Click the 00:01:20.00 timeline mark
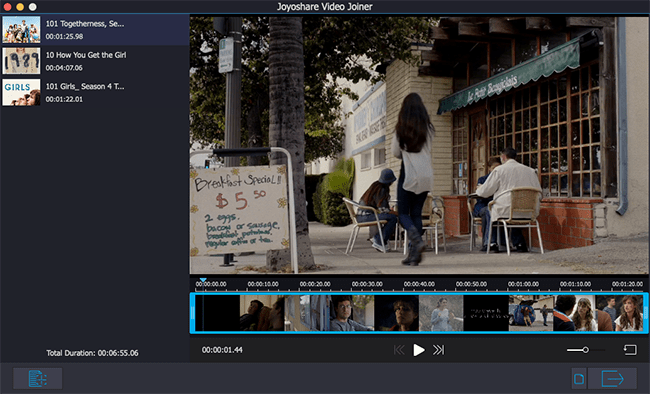 [627, 284]
